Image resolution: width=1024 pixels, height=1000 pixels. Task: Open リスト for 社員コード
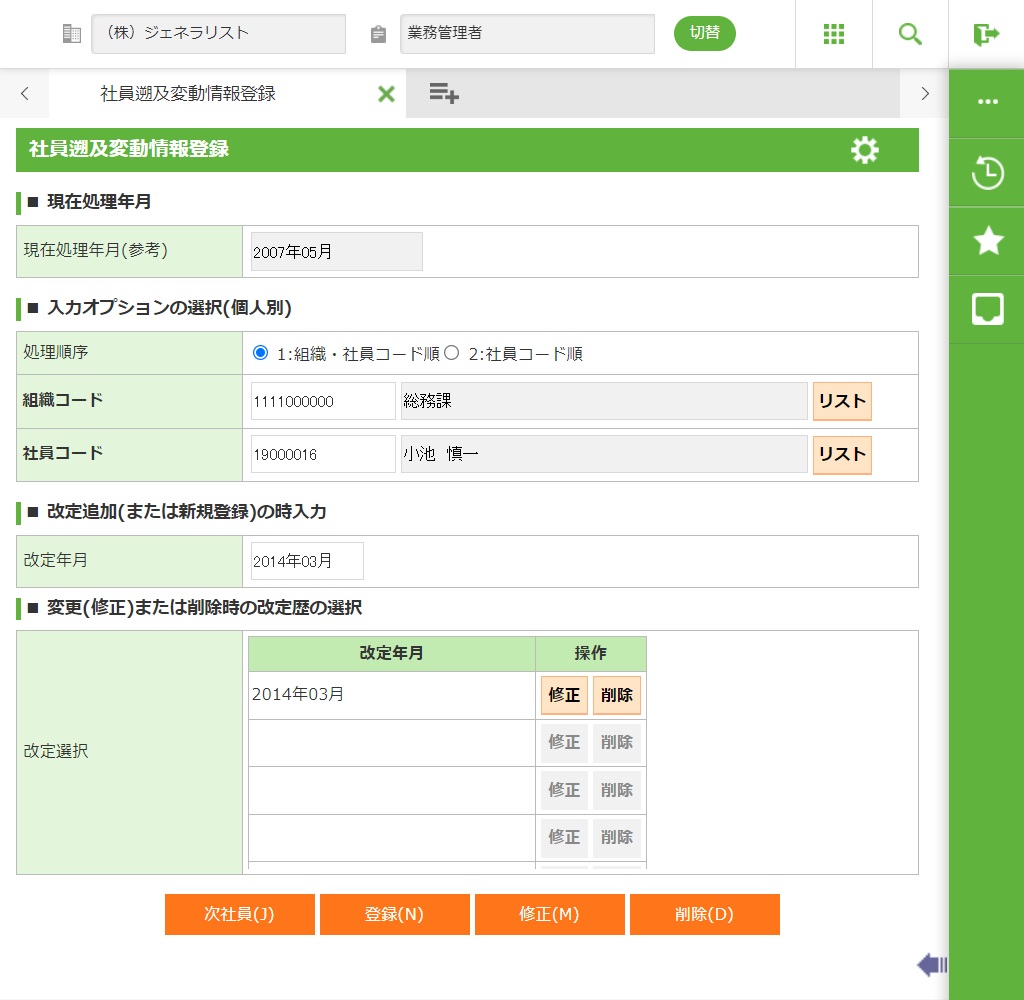(841, 455)
